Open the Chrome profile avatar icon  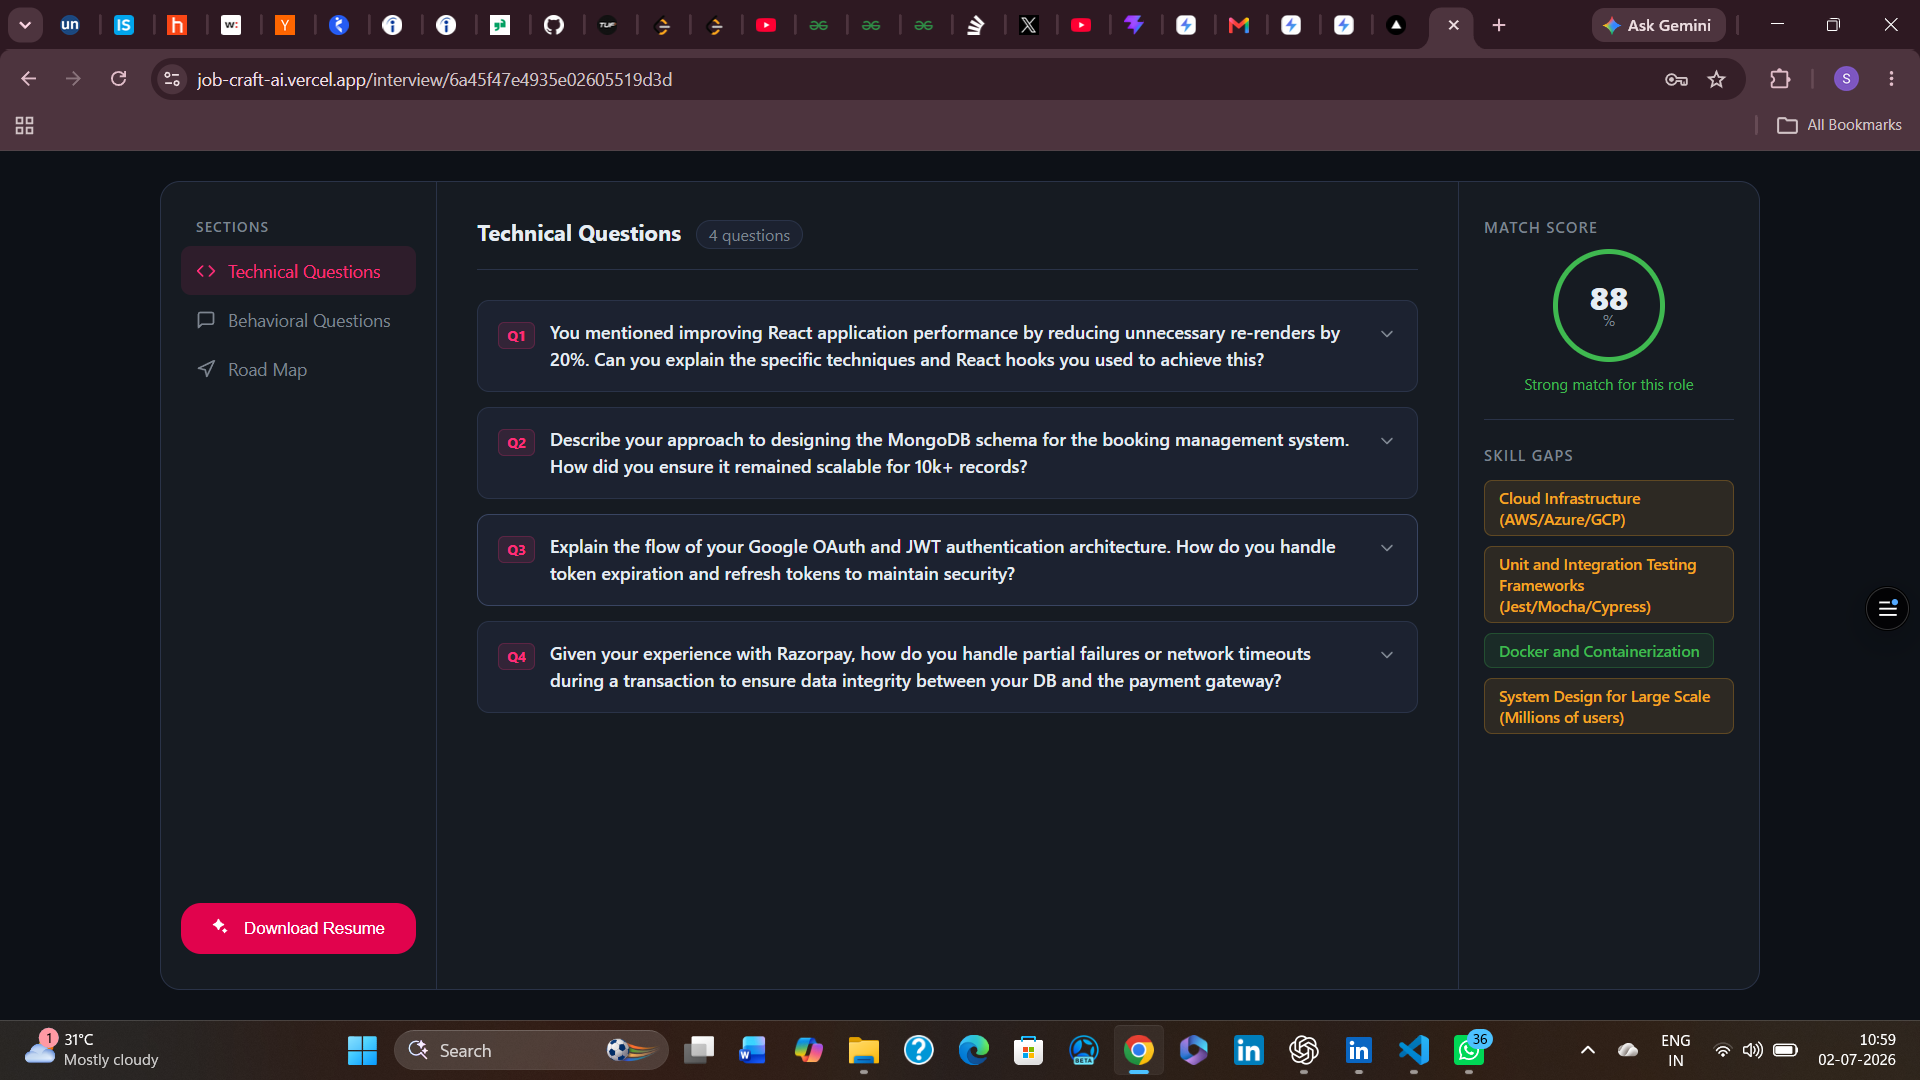coord(1846,79)
